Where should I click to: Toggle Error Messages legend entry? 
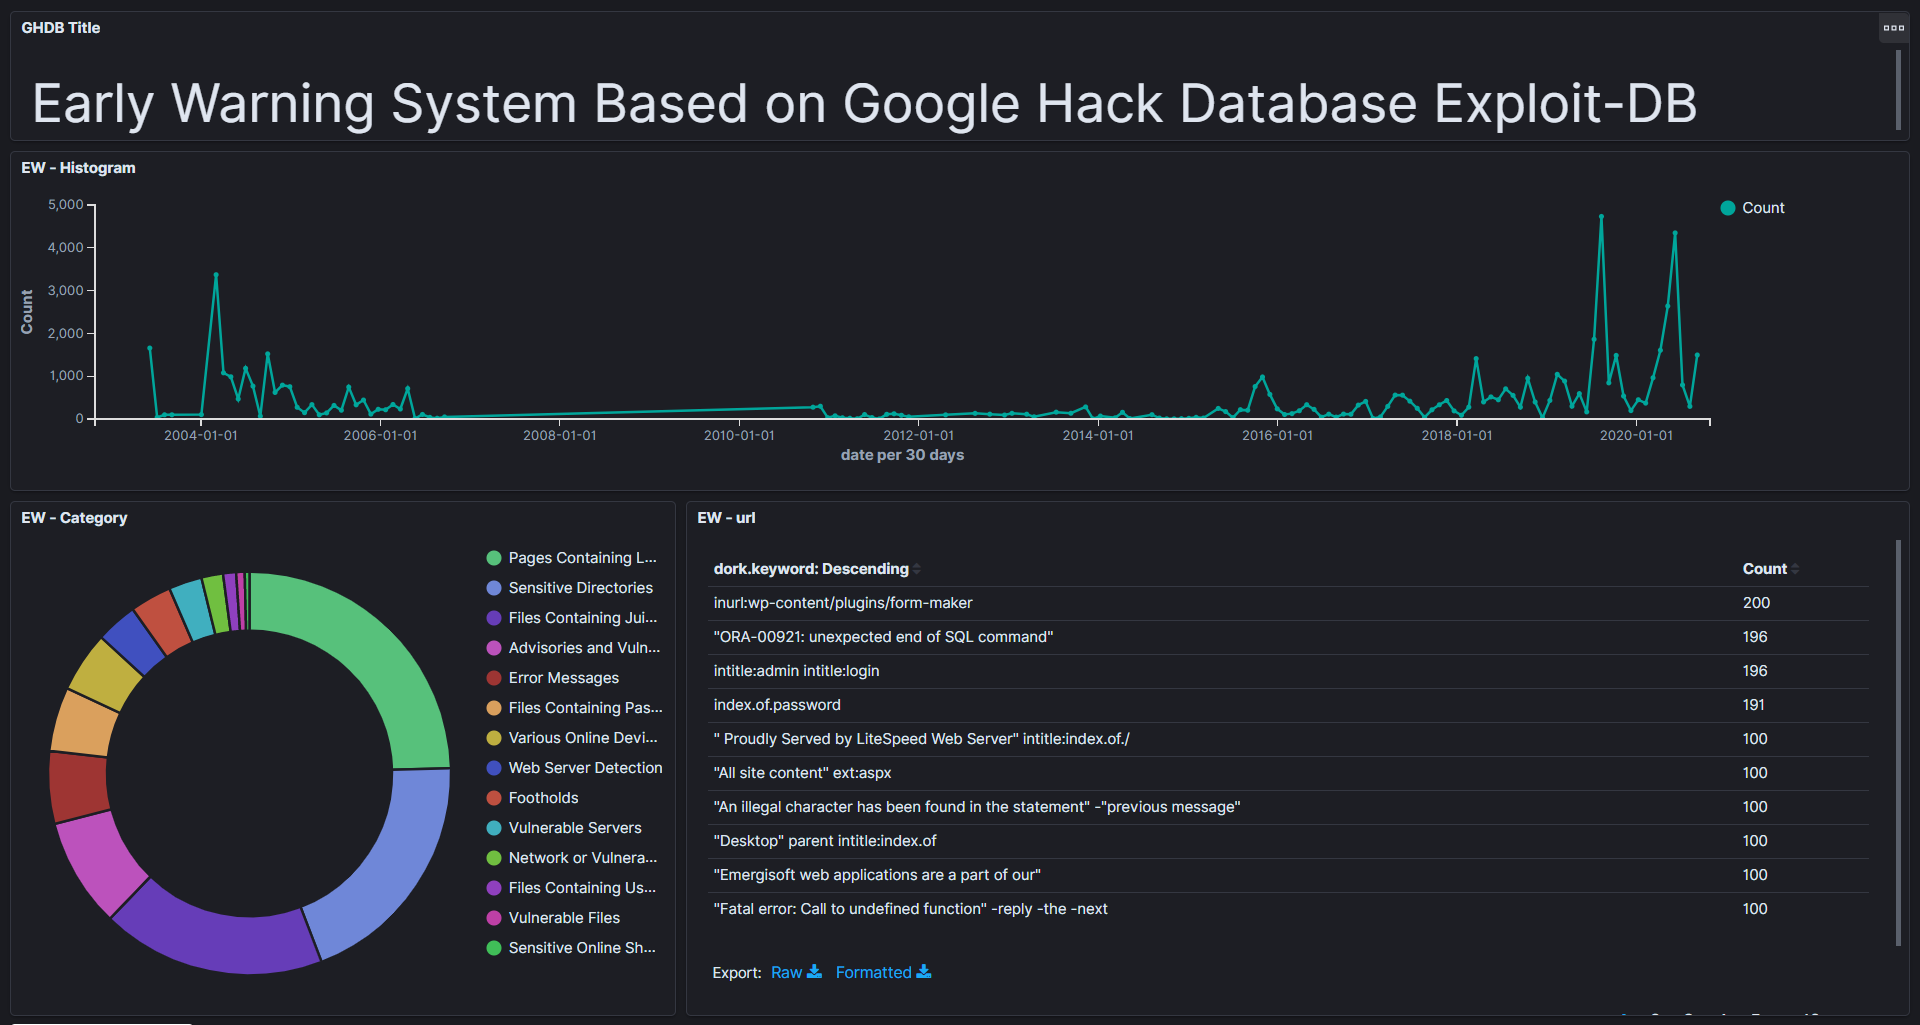553,678
